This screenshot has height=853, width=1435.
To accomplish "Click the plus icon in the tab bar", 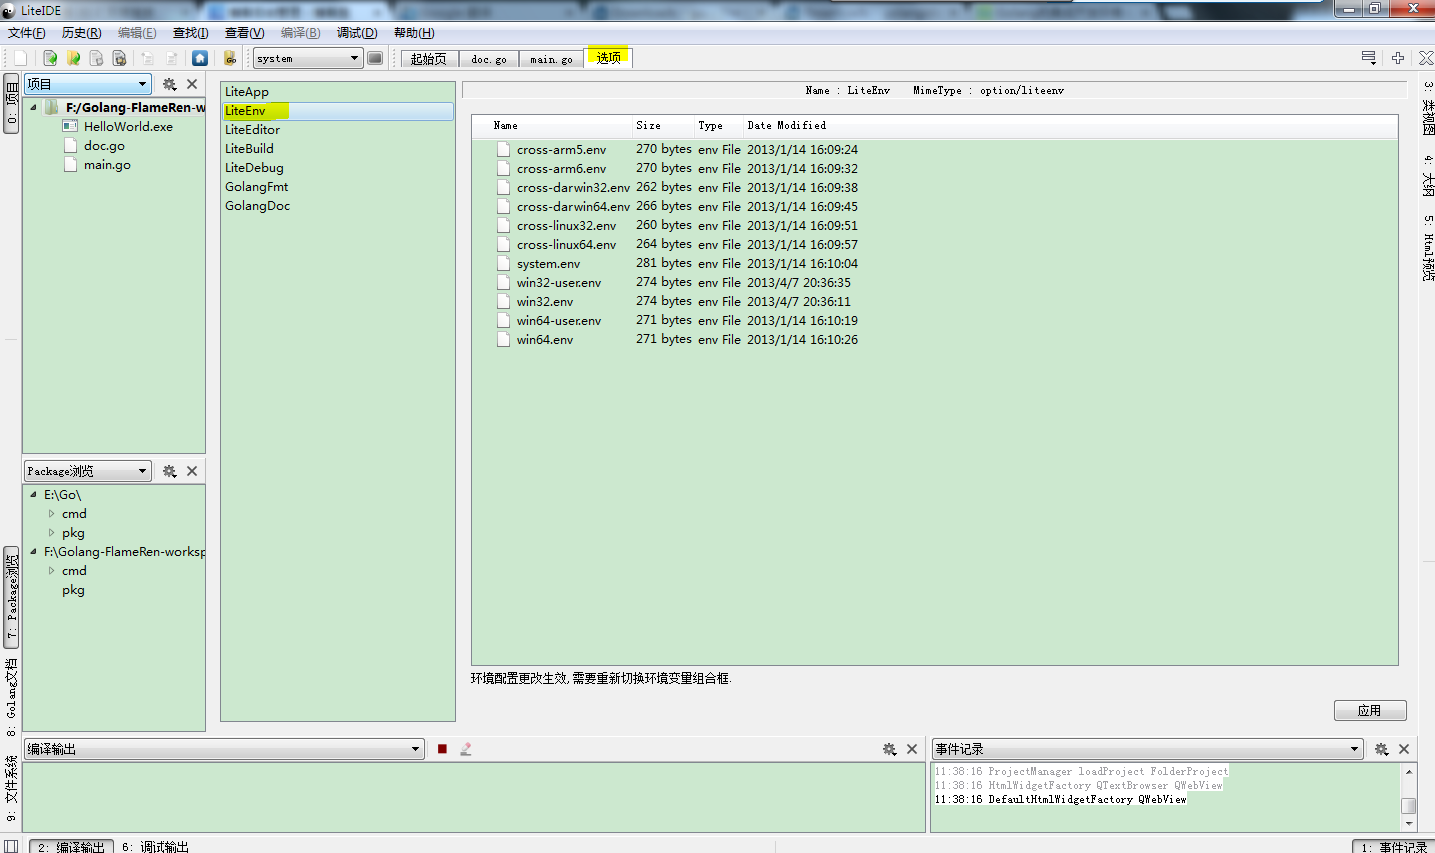I will tap(1398, 58).
